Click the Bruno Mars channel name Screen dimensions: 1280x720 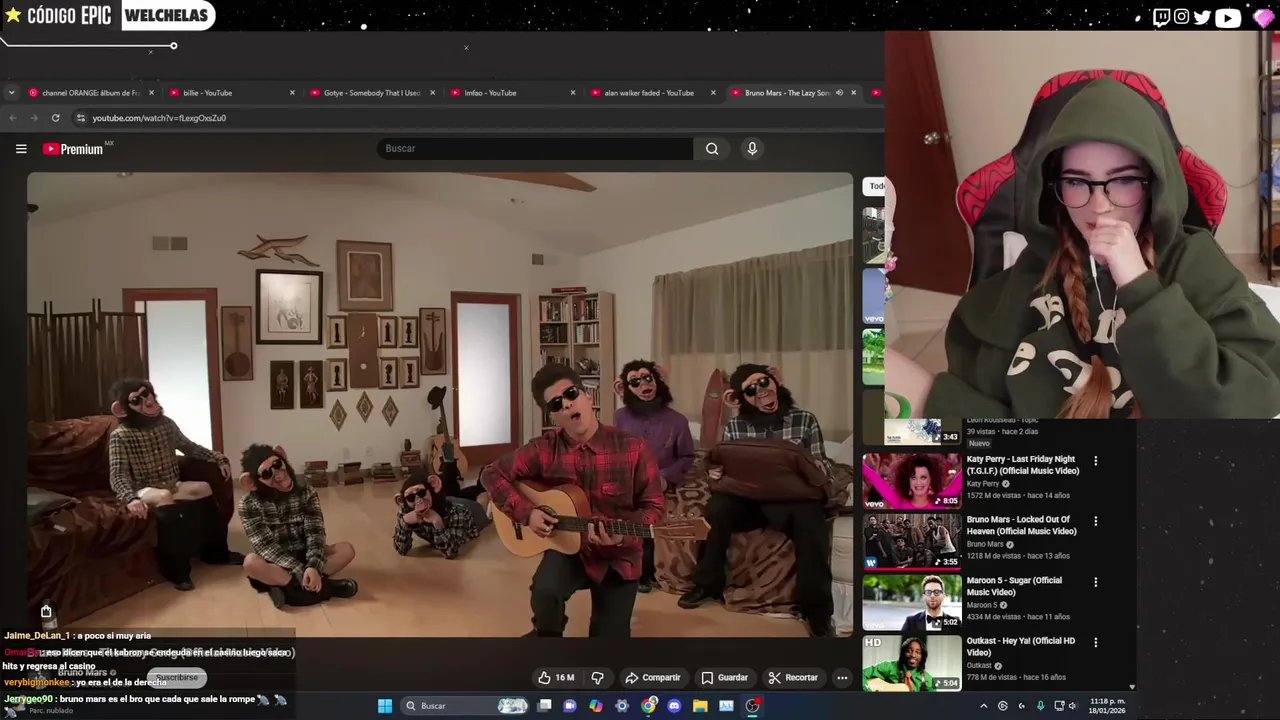82,672
